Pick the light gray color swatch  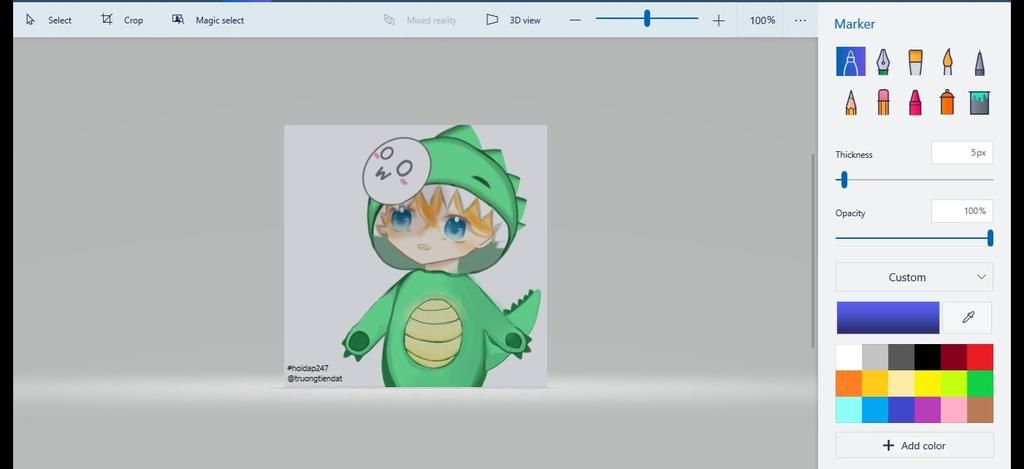[x=875, y=357]
